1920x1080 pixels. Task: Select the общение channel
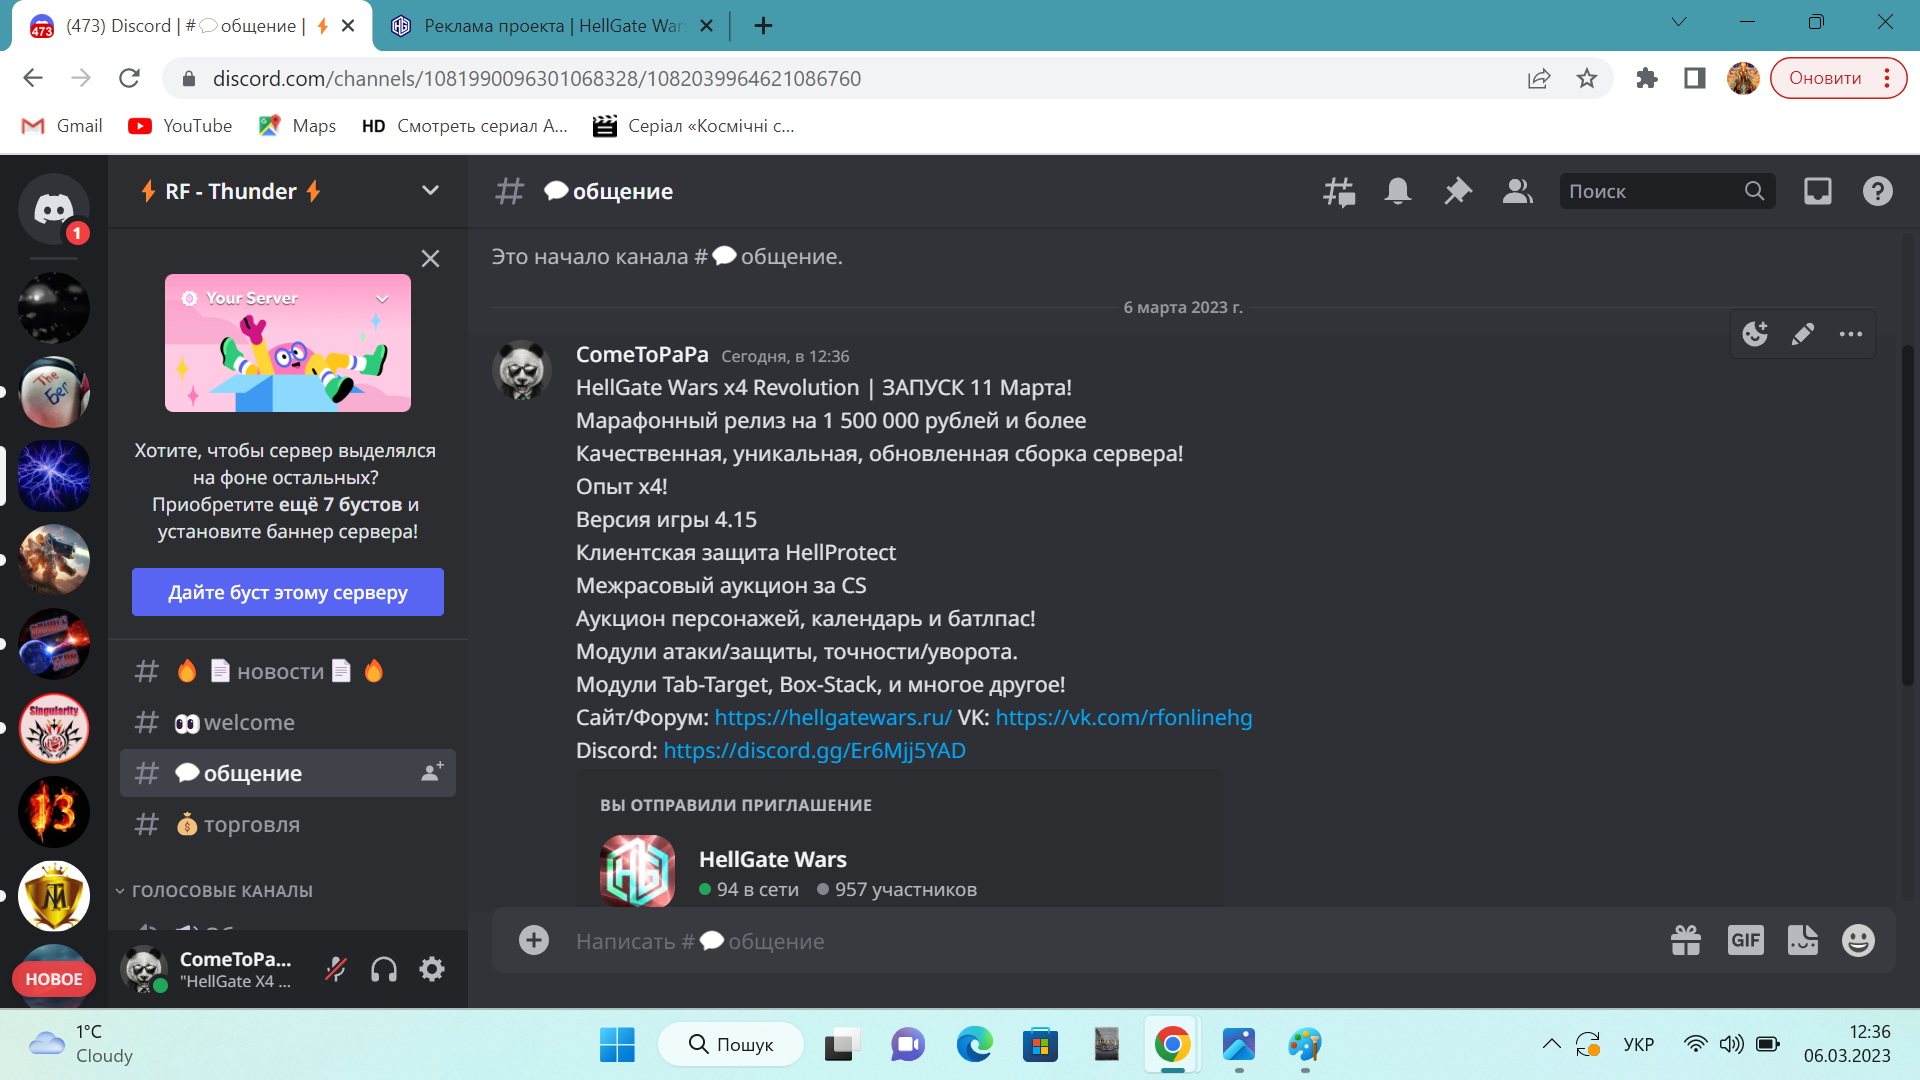288,773
